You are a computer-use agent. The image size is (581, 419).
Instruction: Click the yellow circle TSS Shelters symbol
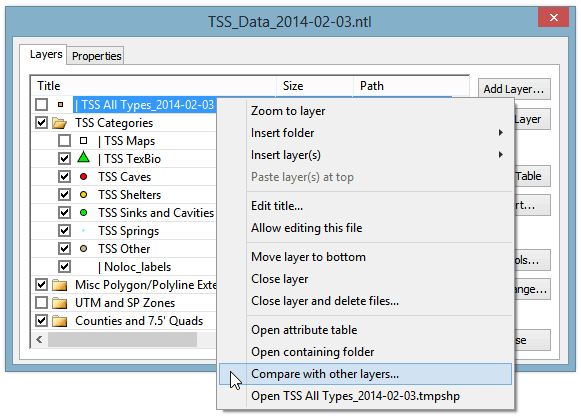point(83,194)
